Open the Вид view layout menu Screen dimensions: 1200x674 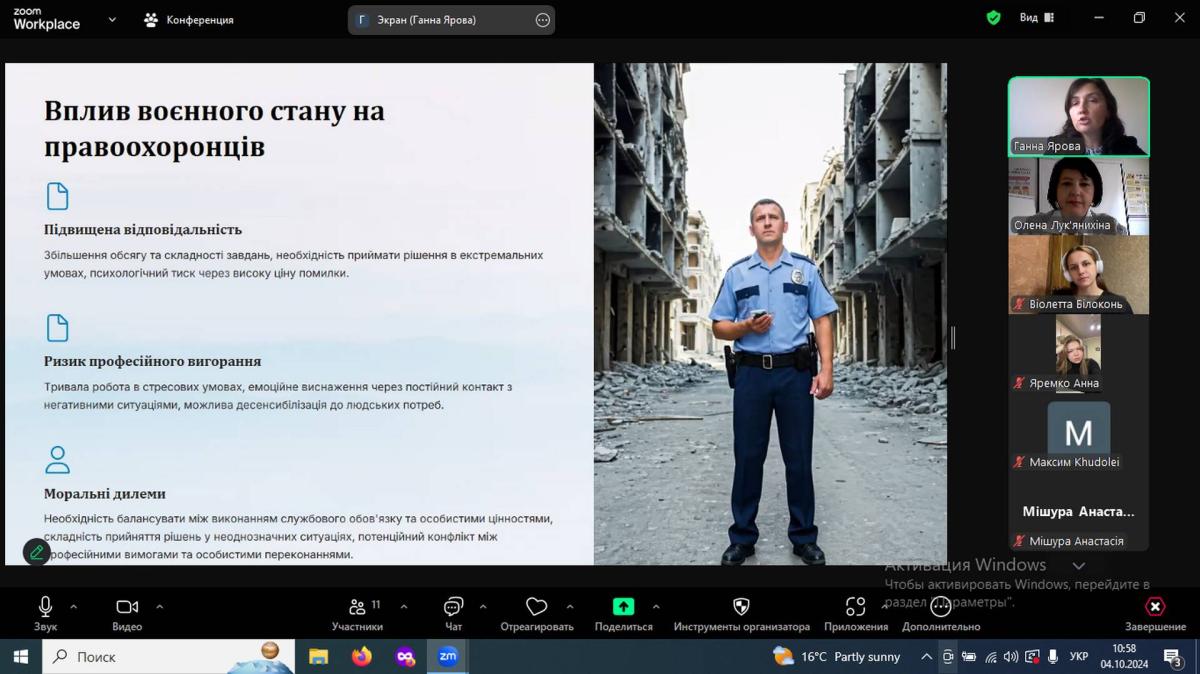point(1036,17)
